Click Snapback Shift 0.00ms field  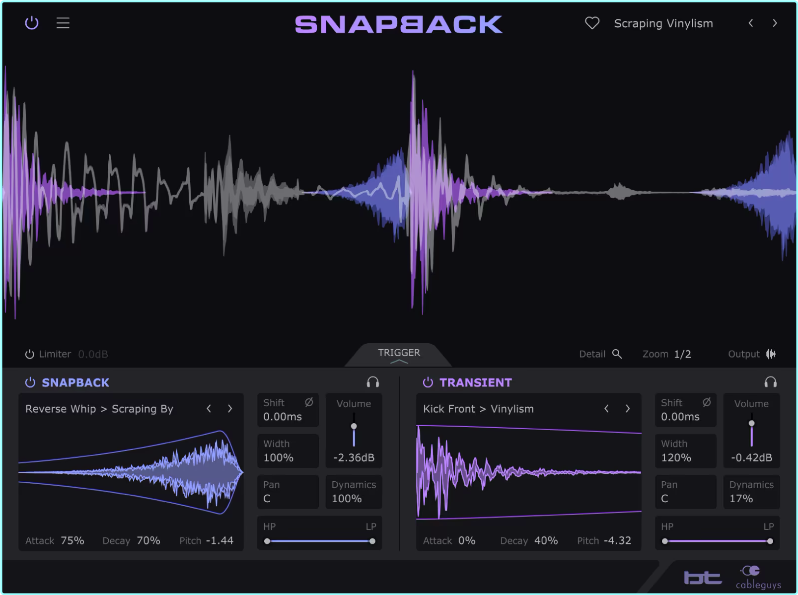coord(288,410)
